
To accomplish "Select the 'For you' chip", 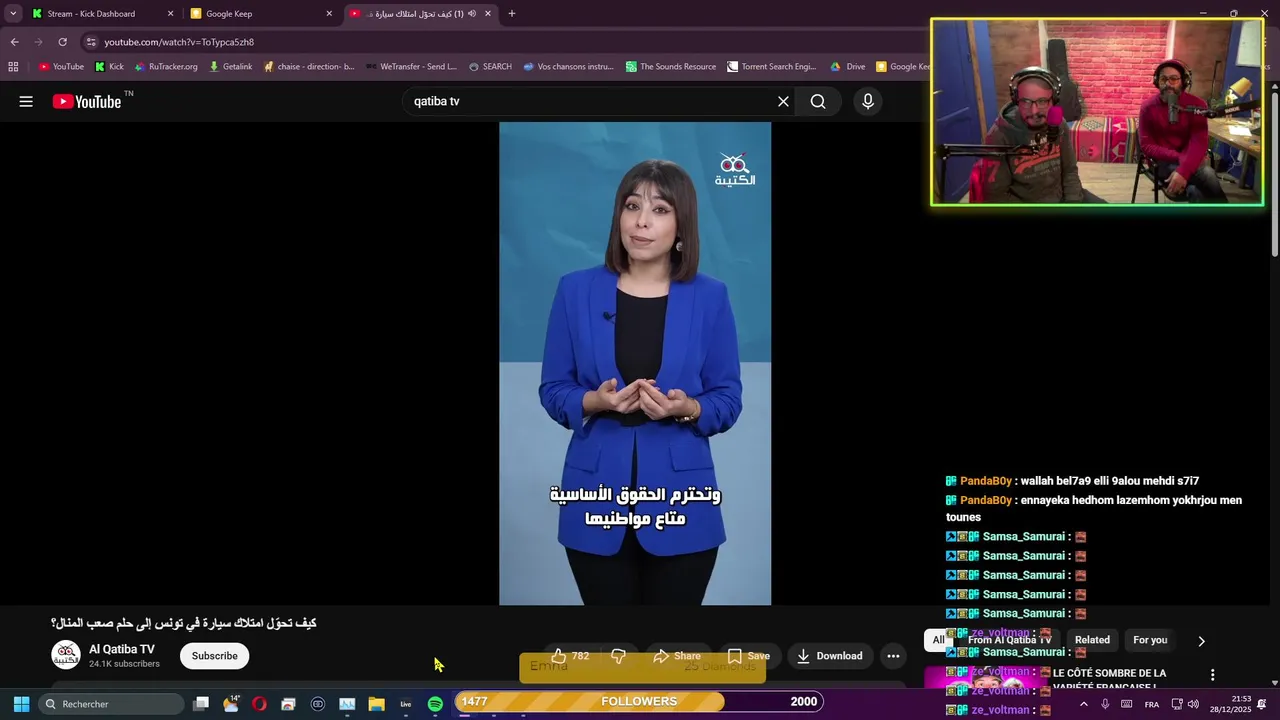I will tap(1150, 640).
